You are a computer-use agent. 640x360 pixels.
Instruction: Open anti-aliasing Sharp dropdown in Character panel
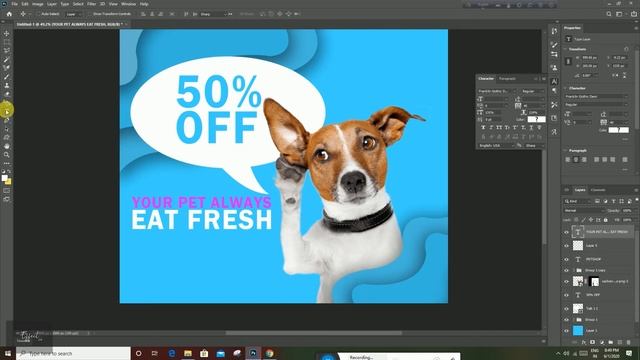pyautogui.click(x=534, y=145)
